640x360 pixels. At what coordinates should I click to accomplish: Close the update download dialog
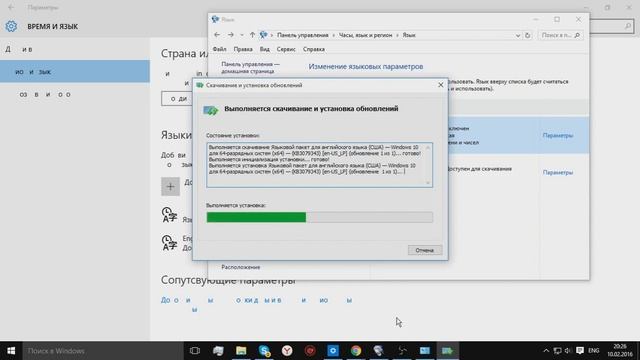coord(440,85)
